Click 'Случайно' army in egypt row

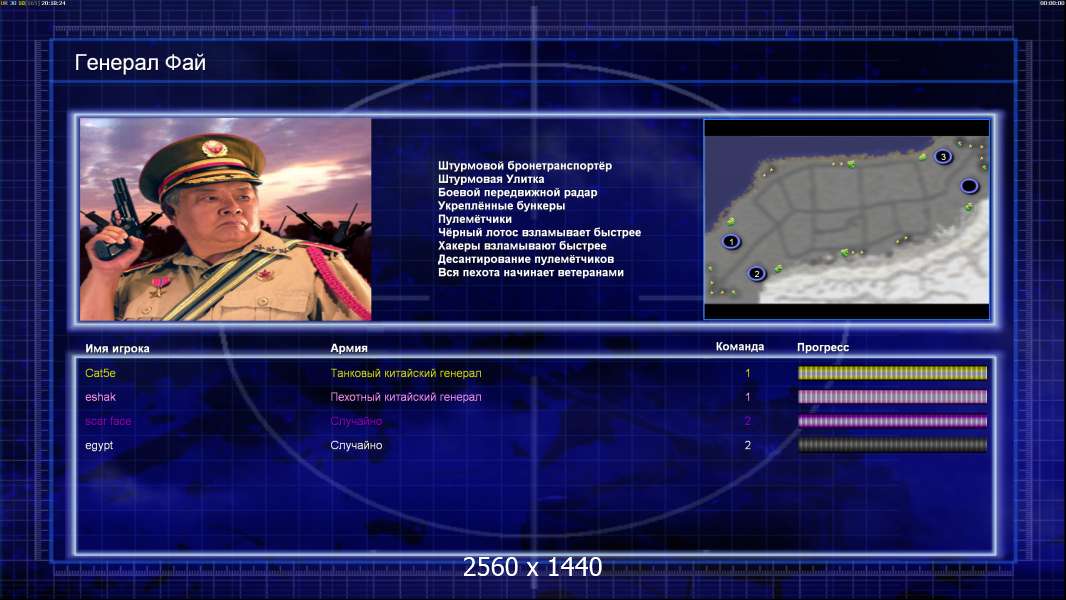point(356,445)
